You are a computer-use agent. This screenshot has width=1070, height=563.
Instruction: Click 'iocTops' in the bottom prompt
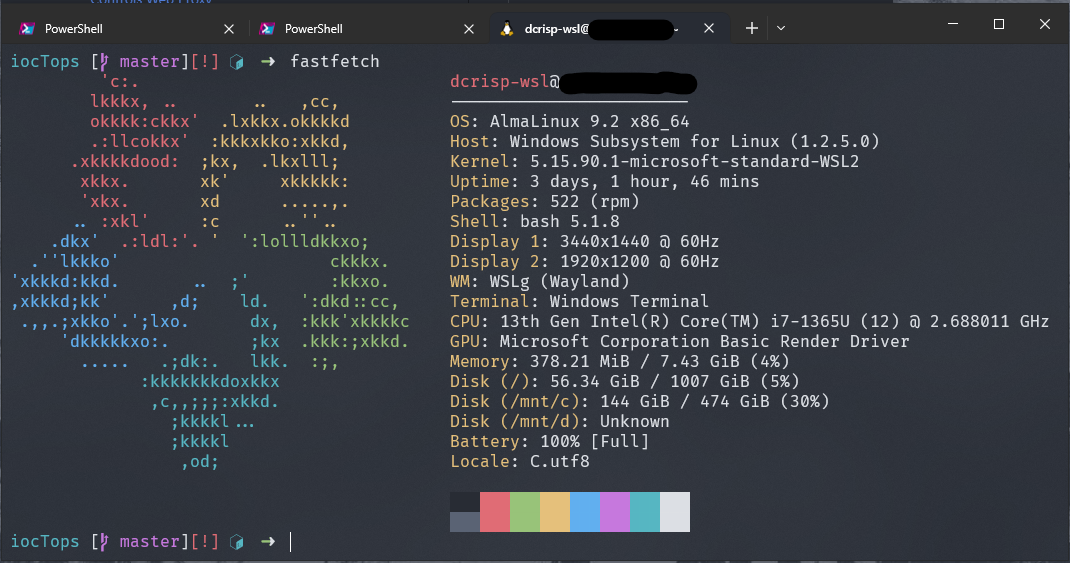click(x=45, y=541)
